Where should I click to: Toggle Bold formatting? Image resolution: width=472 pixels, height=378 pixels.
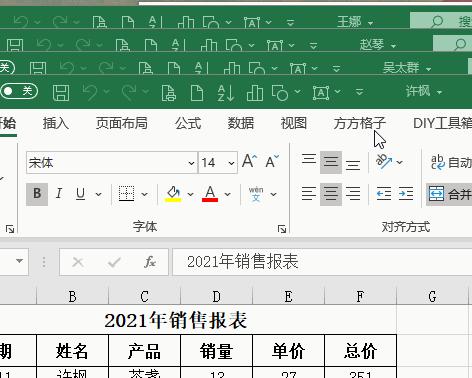(x=37, y=194)
